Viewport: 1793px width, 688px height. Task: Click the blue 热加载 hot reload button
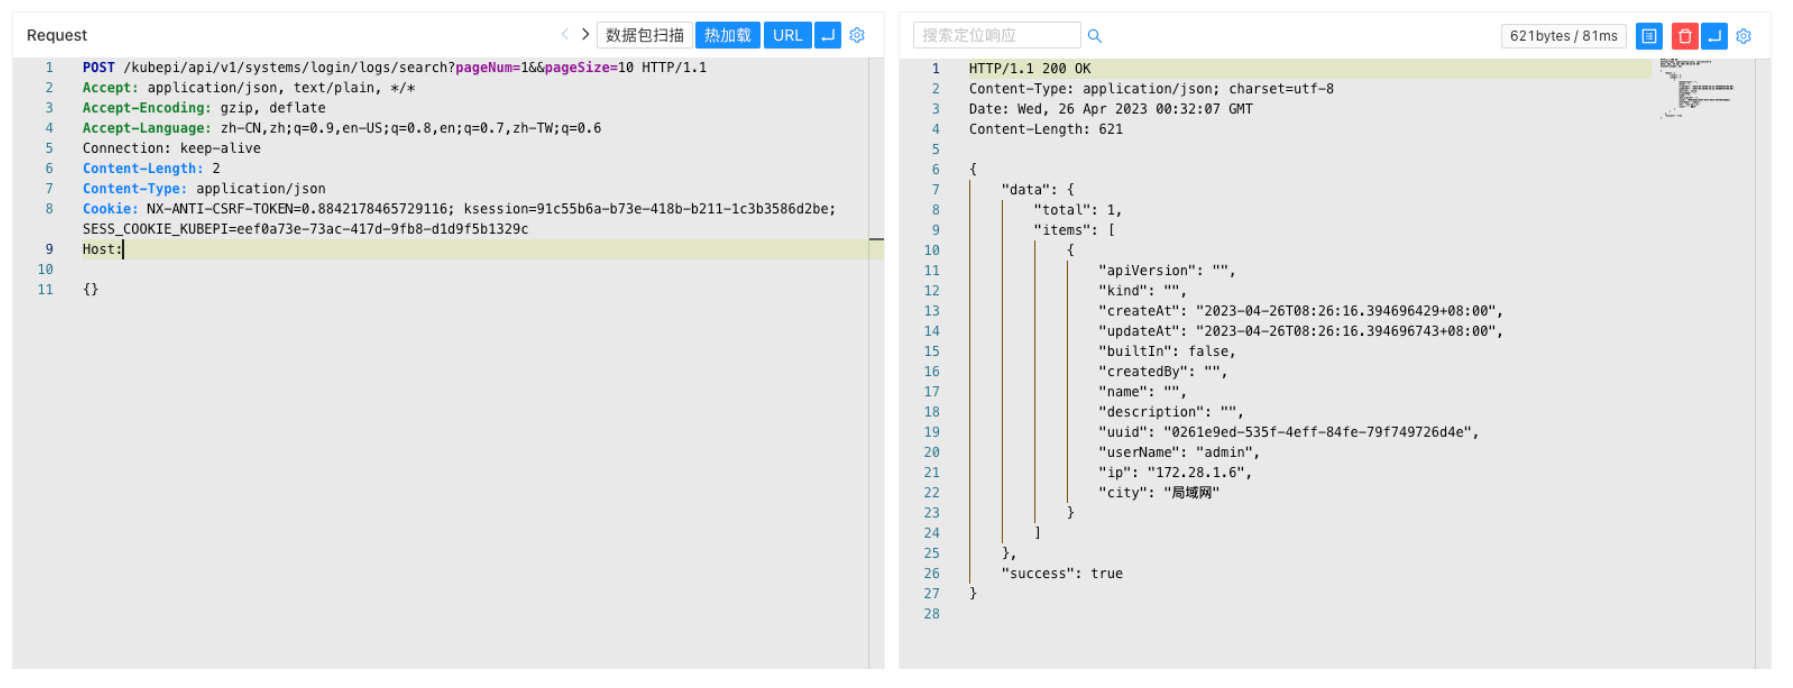click(727, 35)
